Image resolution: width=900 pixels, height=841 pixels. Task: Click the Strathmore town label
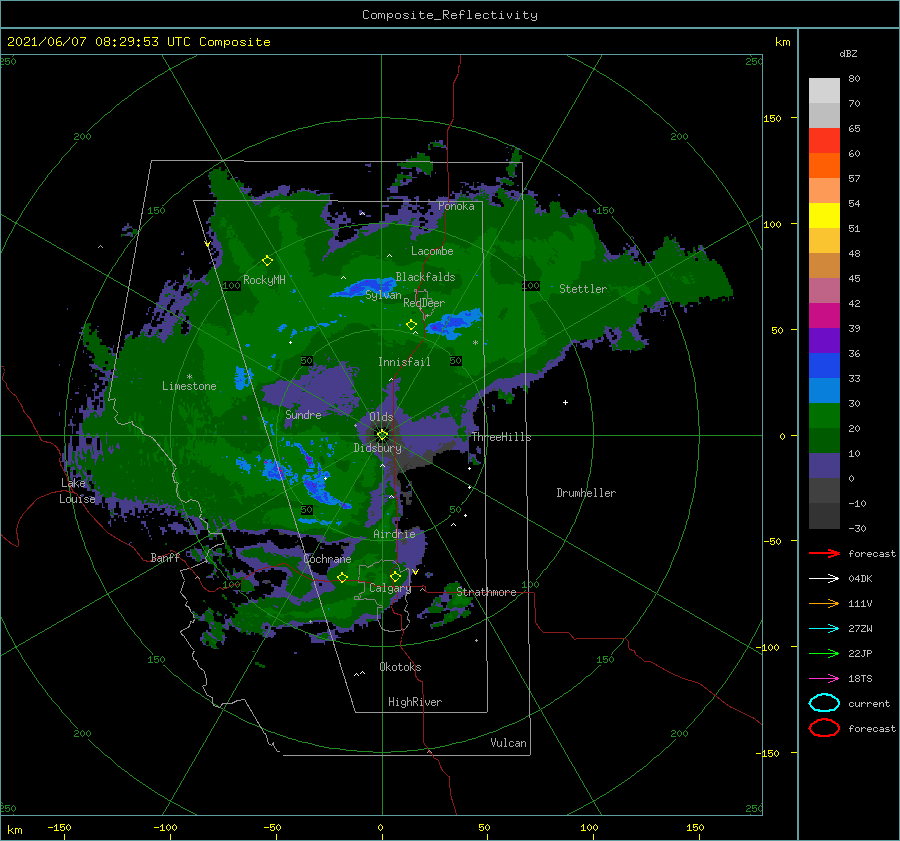[486, 592]
